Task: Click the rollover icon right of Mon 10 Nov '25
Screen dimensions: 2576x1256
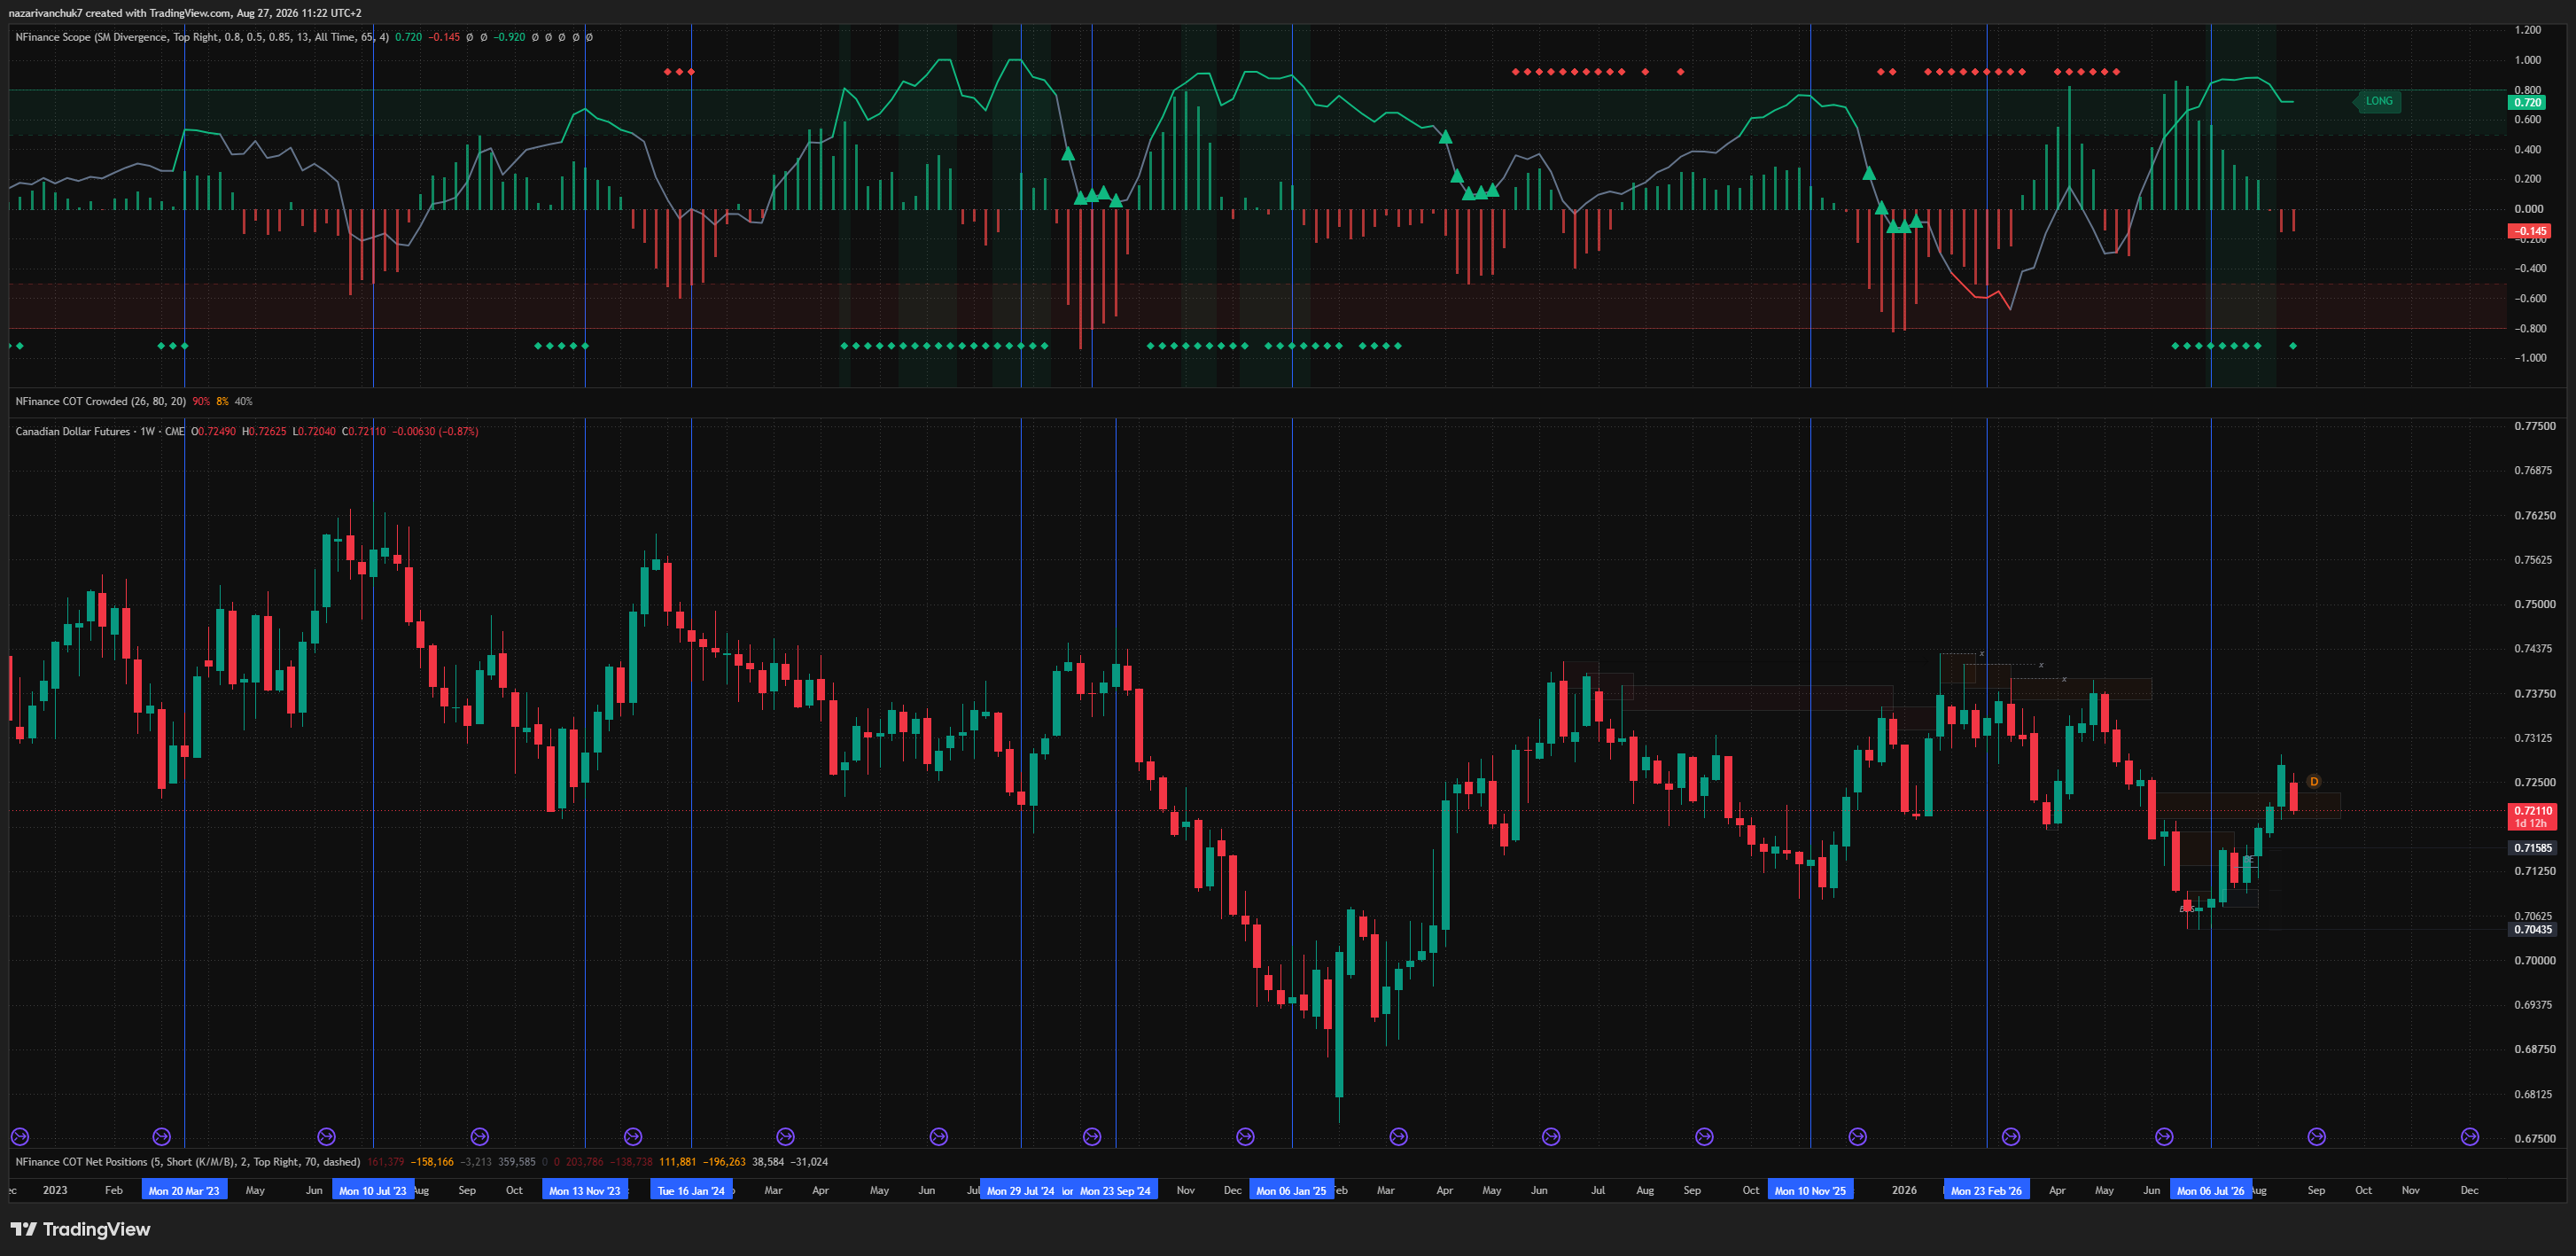Action: [x=1858, y=1136]
